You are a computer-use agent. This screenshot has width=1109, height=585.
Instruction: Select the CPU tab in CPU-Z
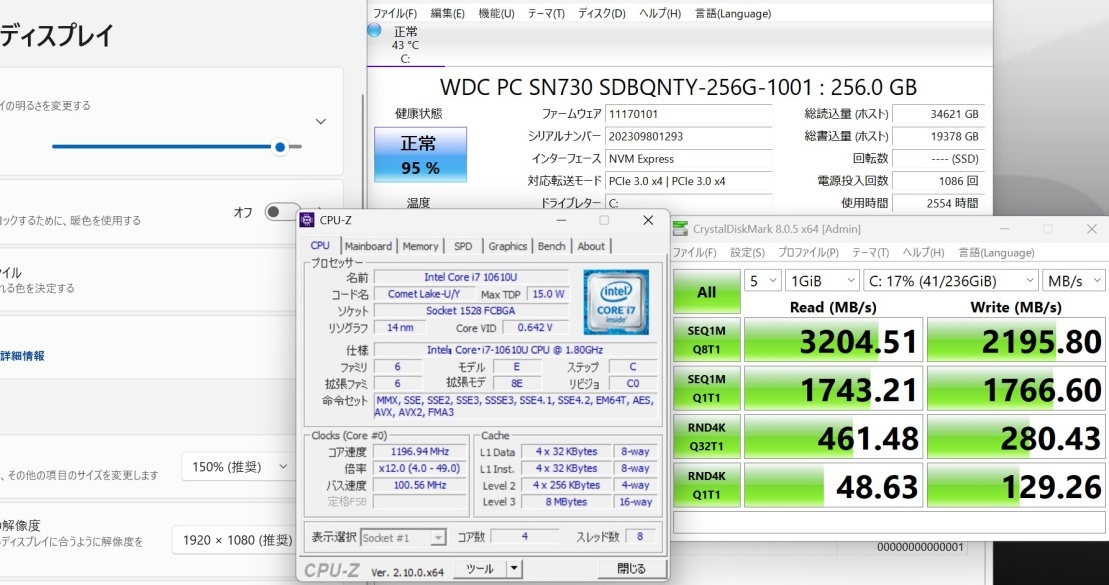[x=320, y=245]
